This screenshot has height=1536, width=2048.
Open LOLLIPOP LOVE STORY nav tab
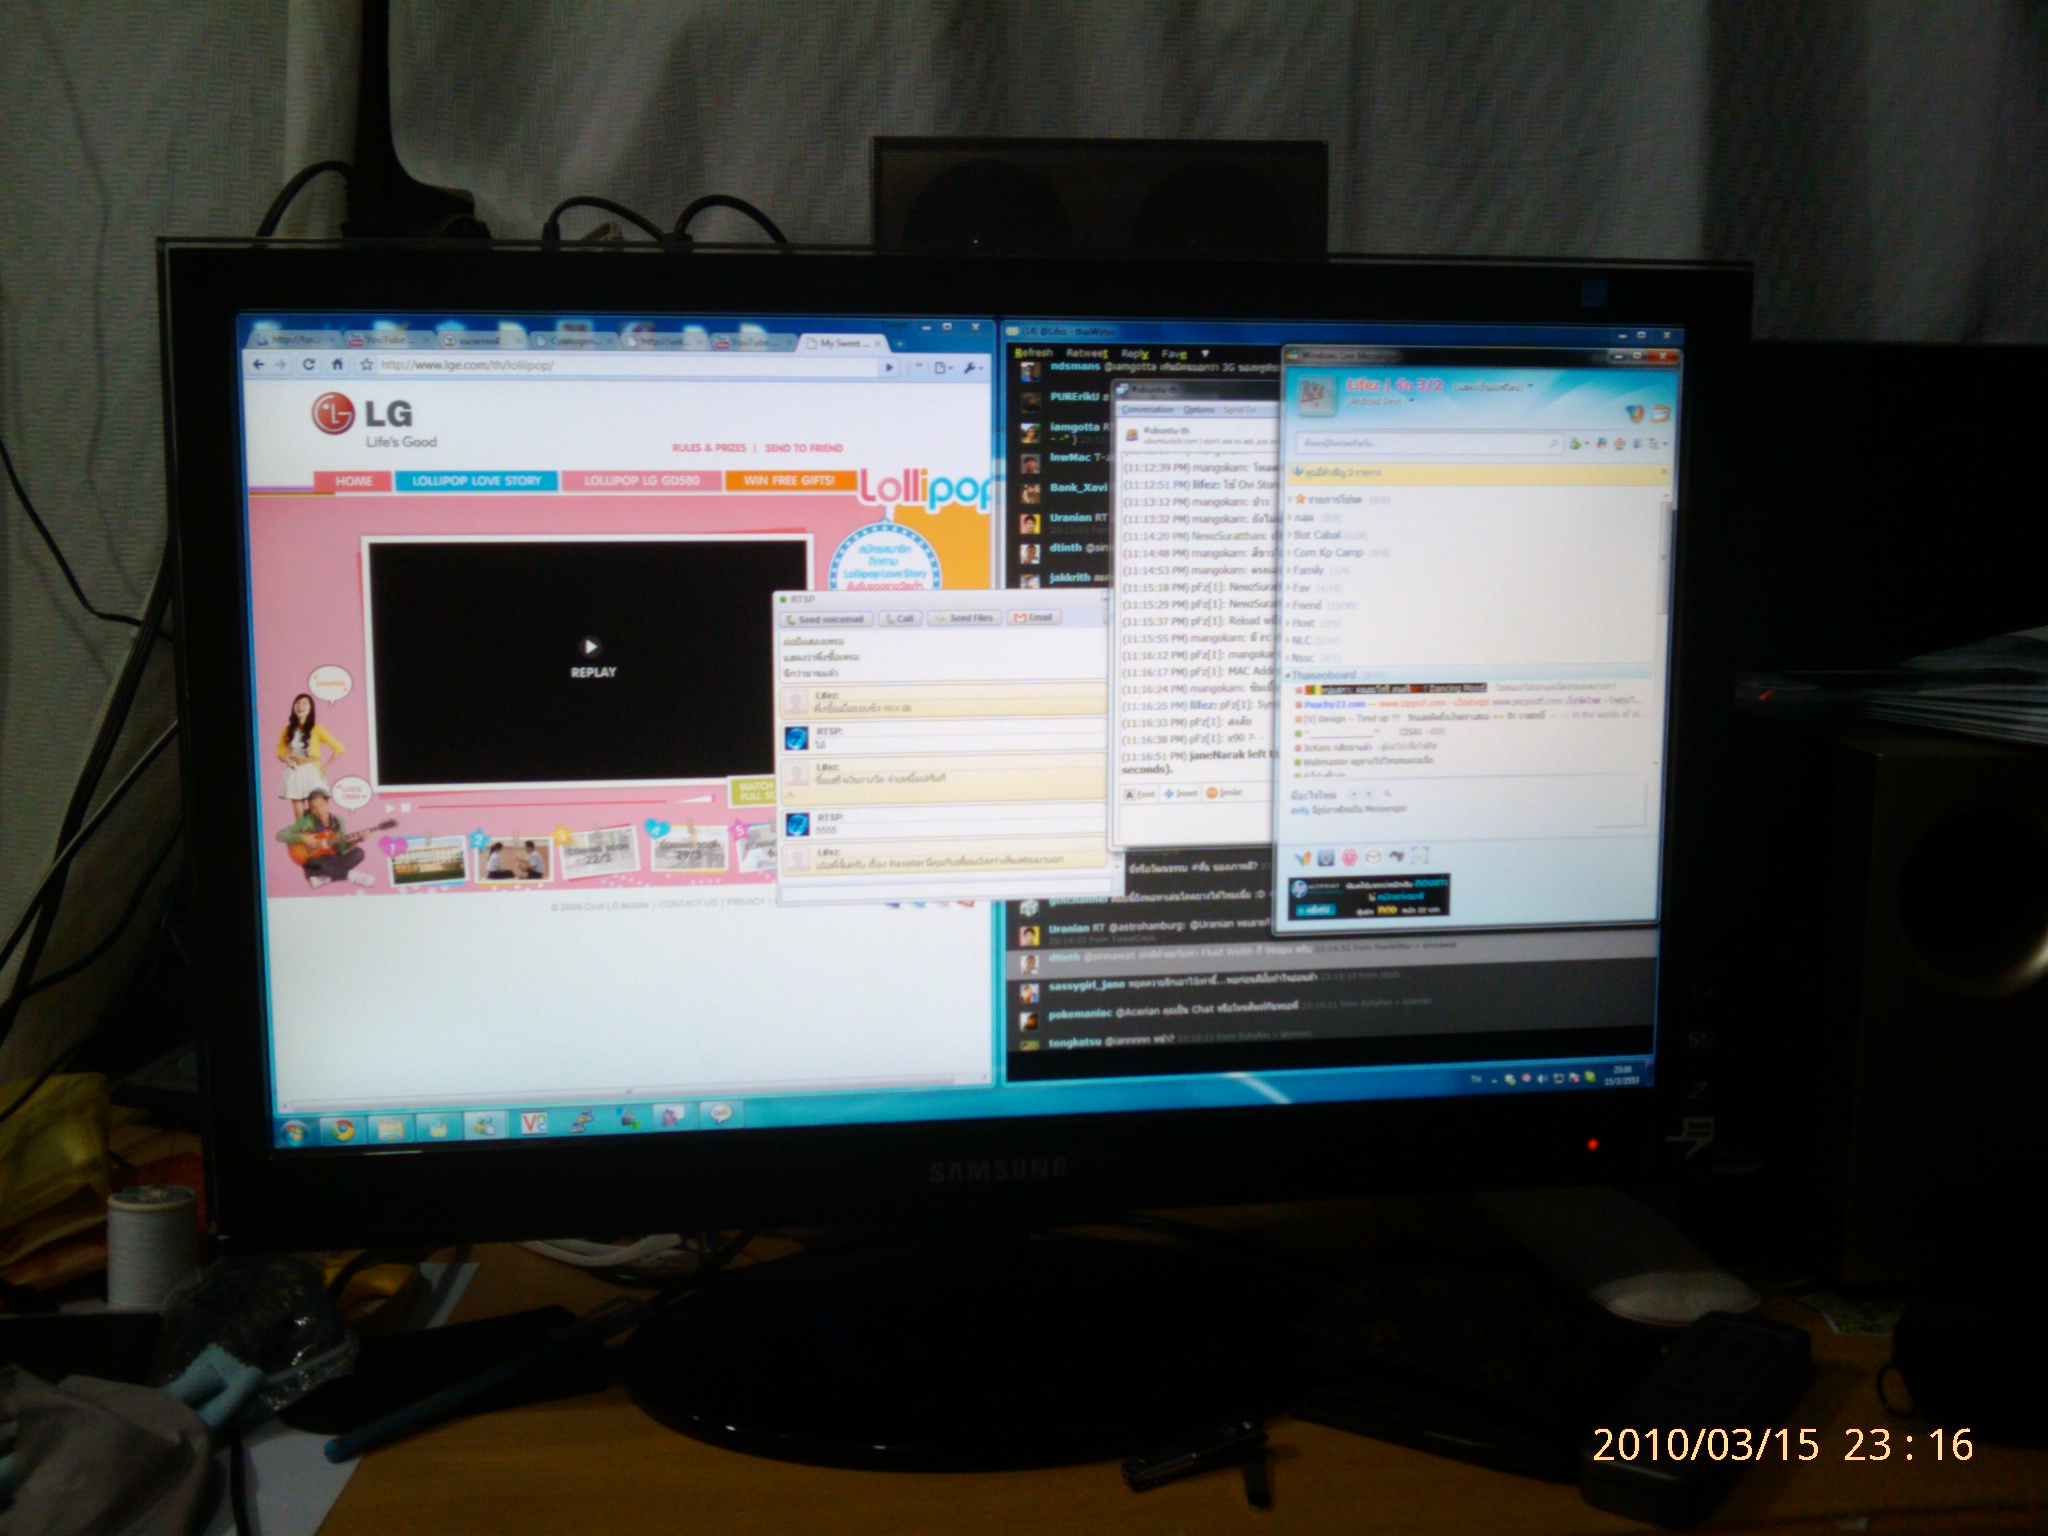pyautogui.click(x=476, y=481)
